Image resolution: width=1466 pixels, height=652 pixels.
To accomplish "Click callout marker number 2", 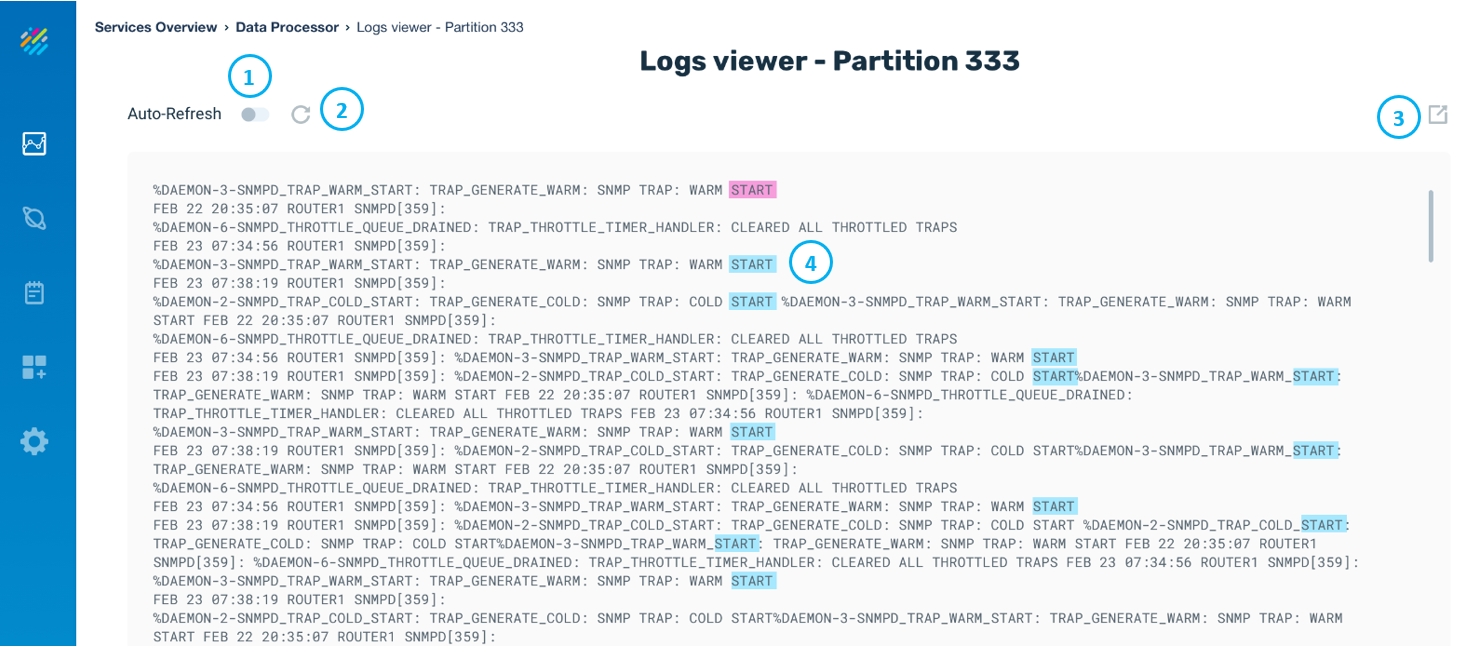I will click(x=342, y=110).
